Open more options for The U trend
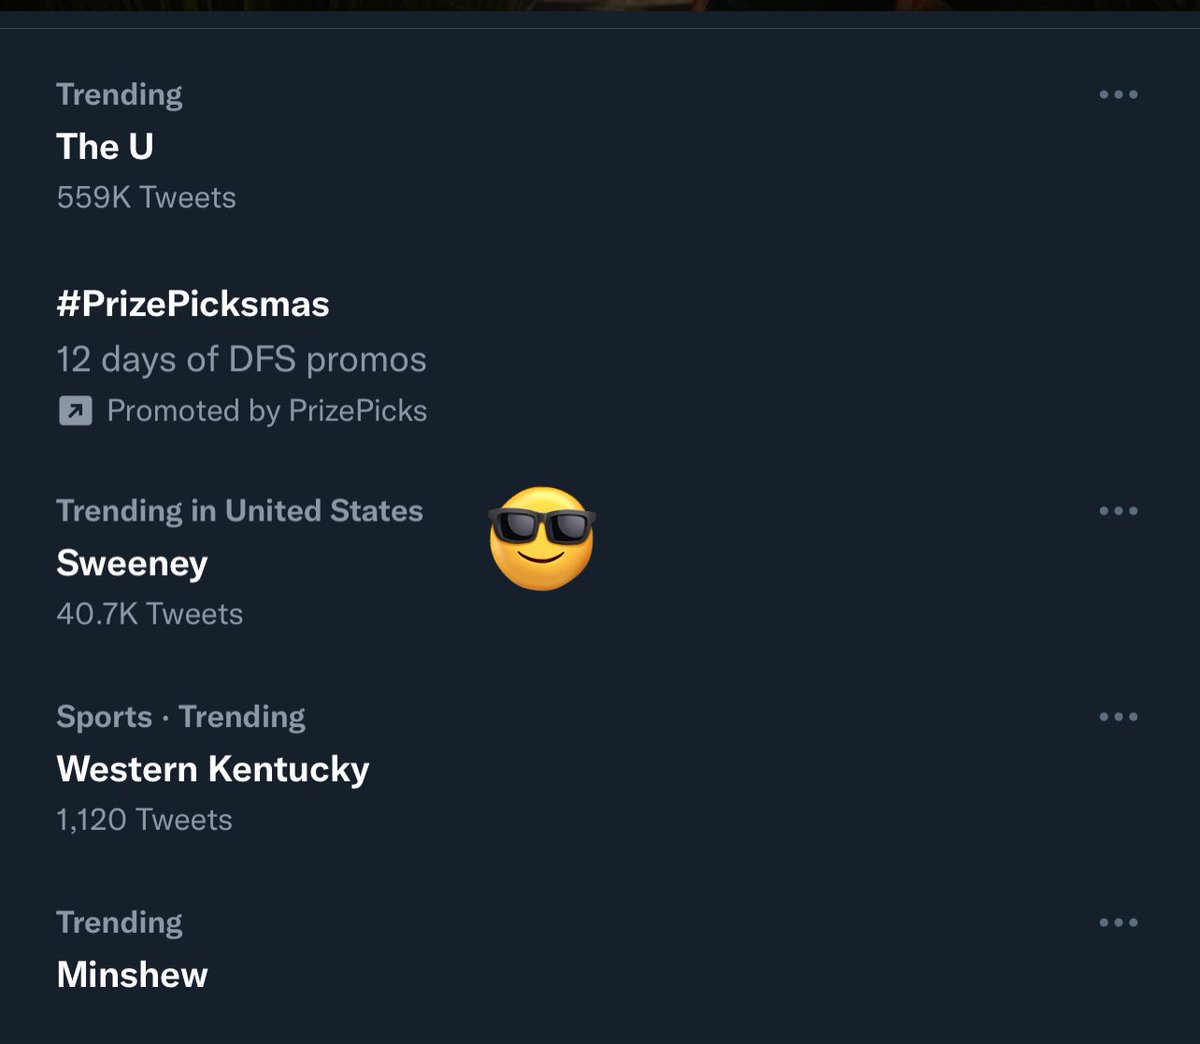1200x1044 pixels. [1118, 94]
